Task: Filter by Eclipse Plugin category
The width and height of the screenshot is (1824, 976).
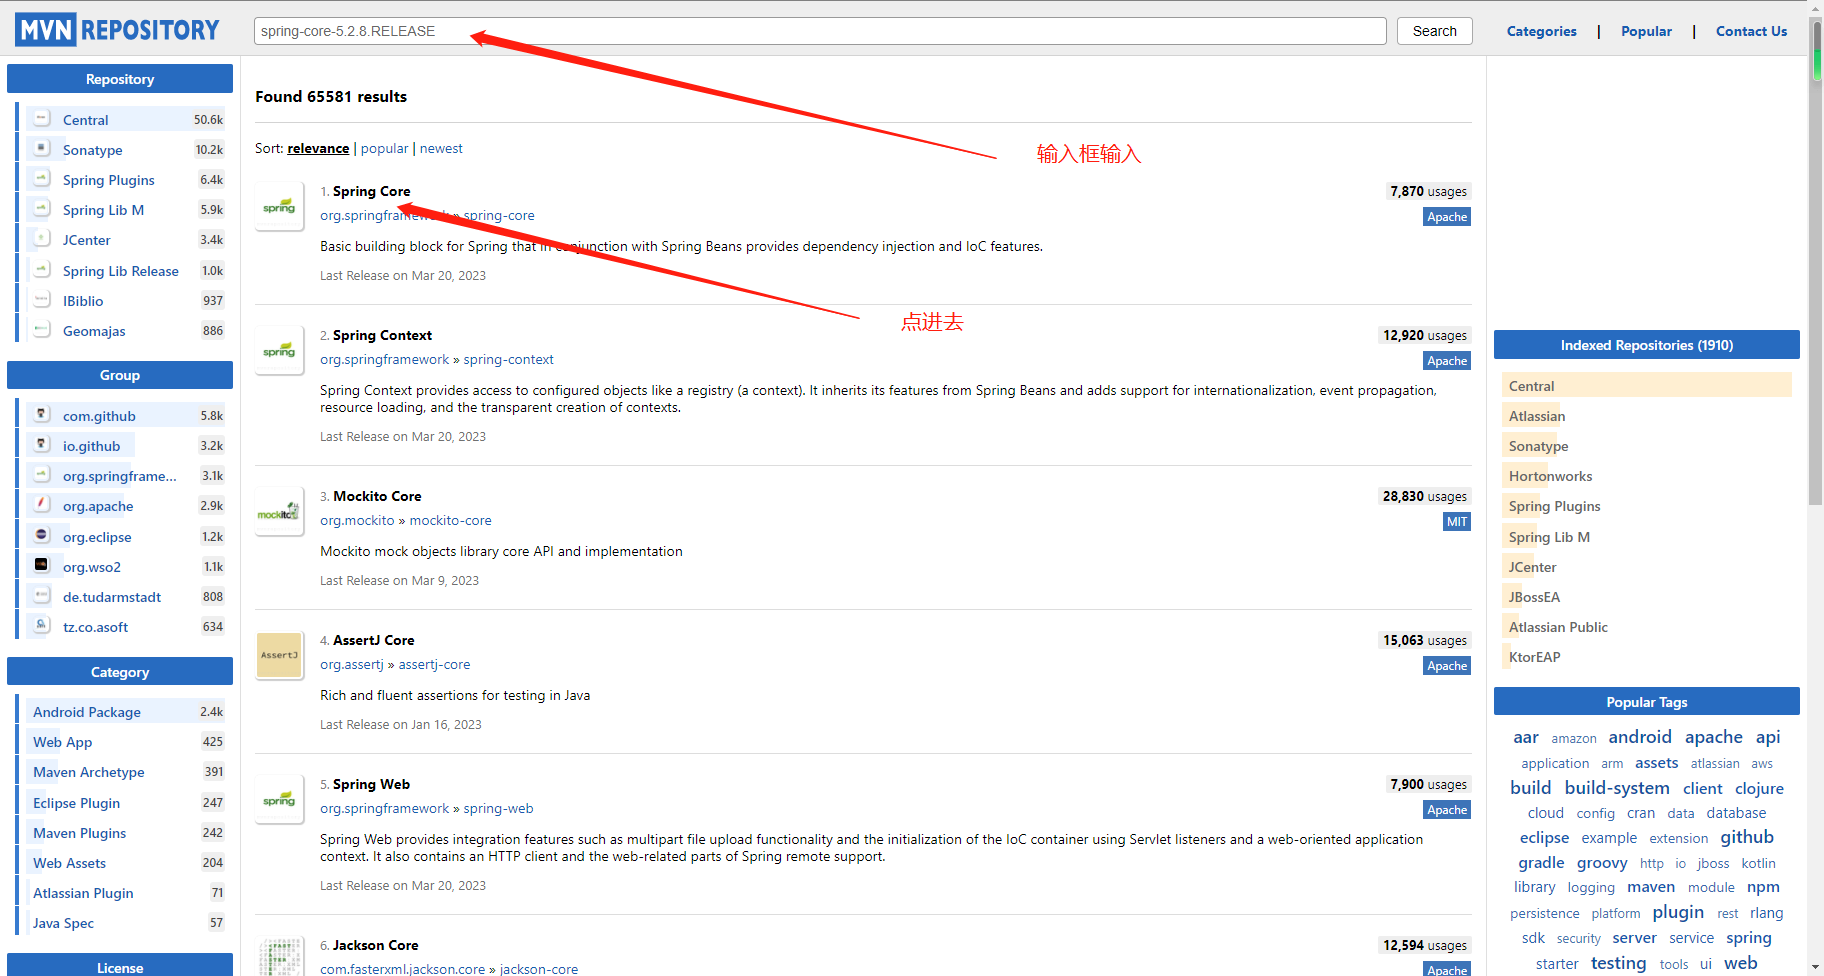Action: [x=76, y=803]
